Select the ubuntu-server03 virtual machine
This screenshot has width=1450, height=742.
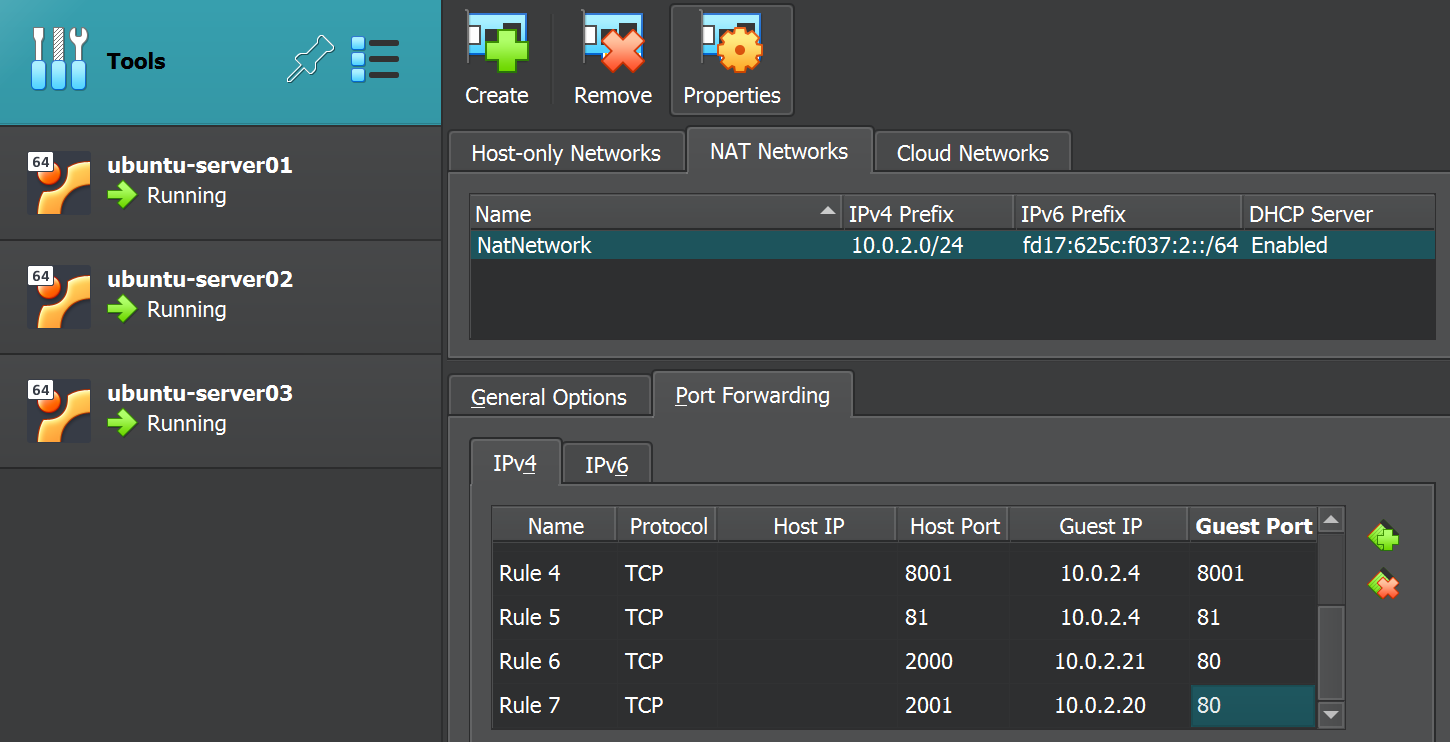pyautogui.click(x=200, y=408)
